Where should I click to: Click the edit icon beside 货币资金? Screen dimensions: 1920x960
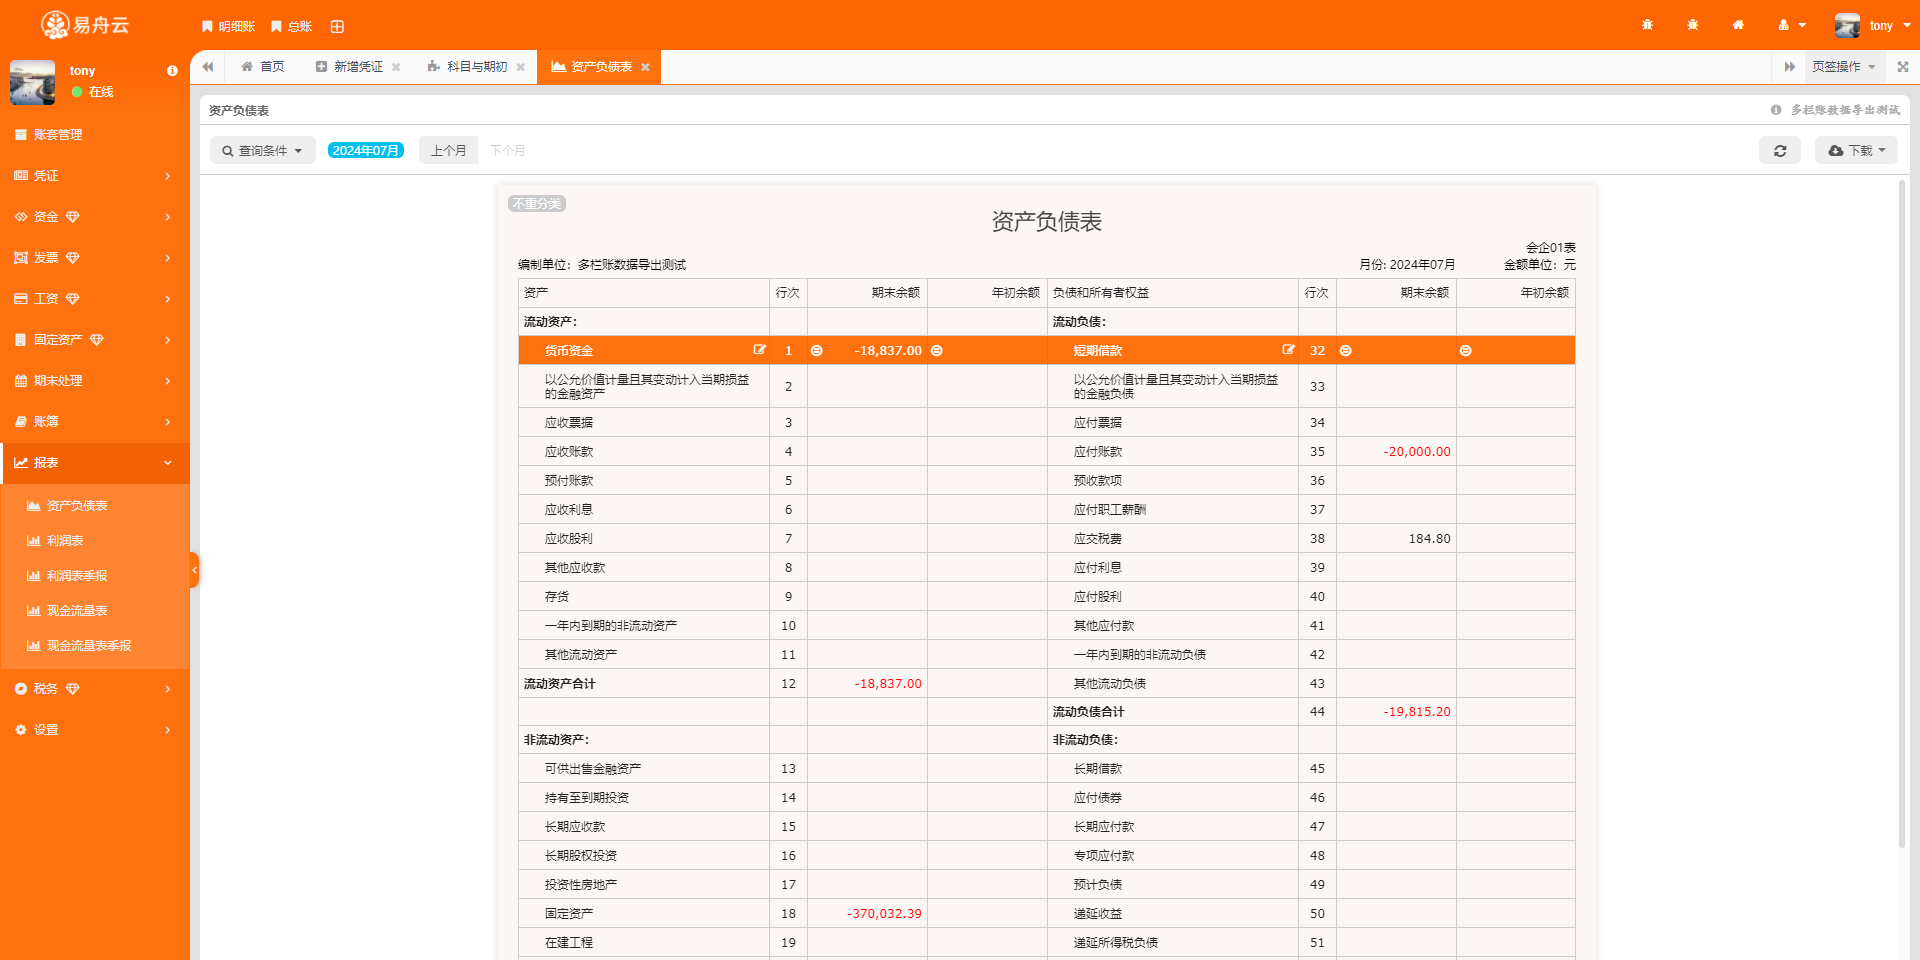759,350
